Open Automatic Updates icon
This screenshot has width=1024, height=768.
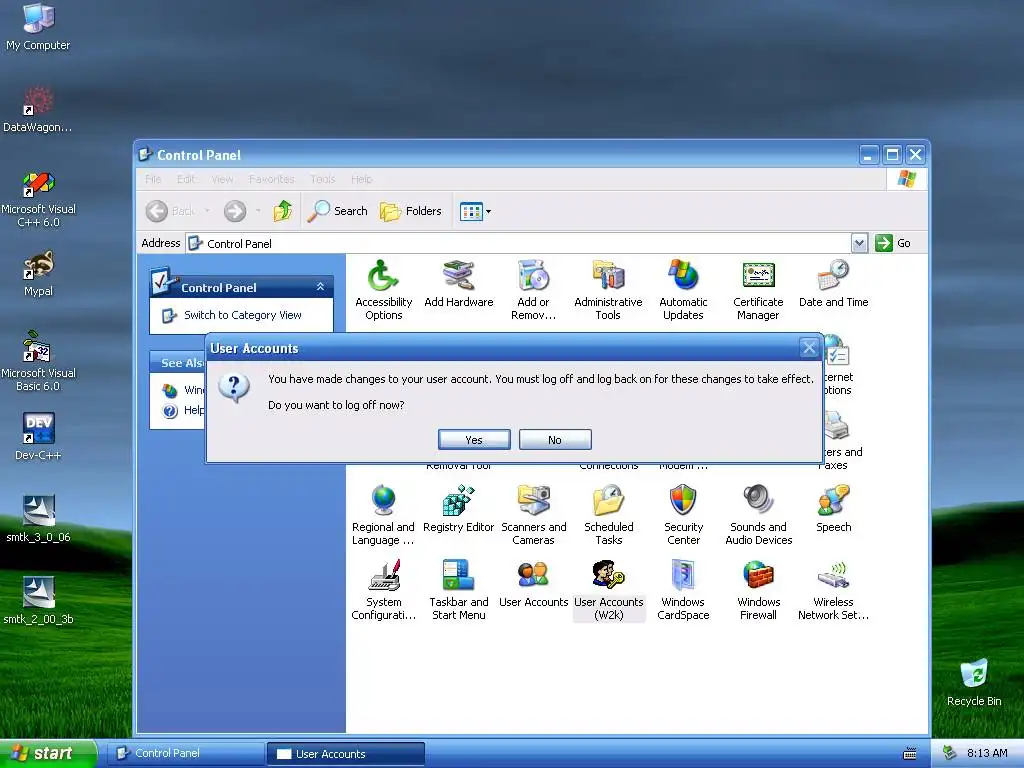click(x=683, y=290)
